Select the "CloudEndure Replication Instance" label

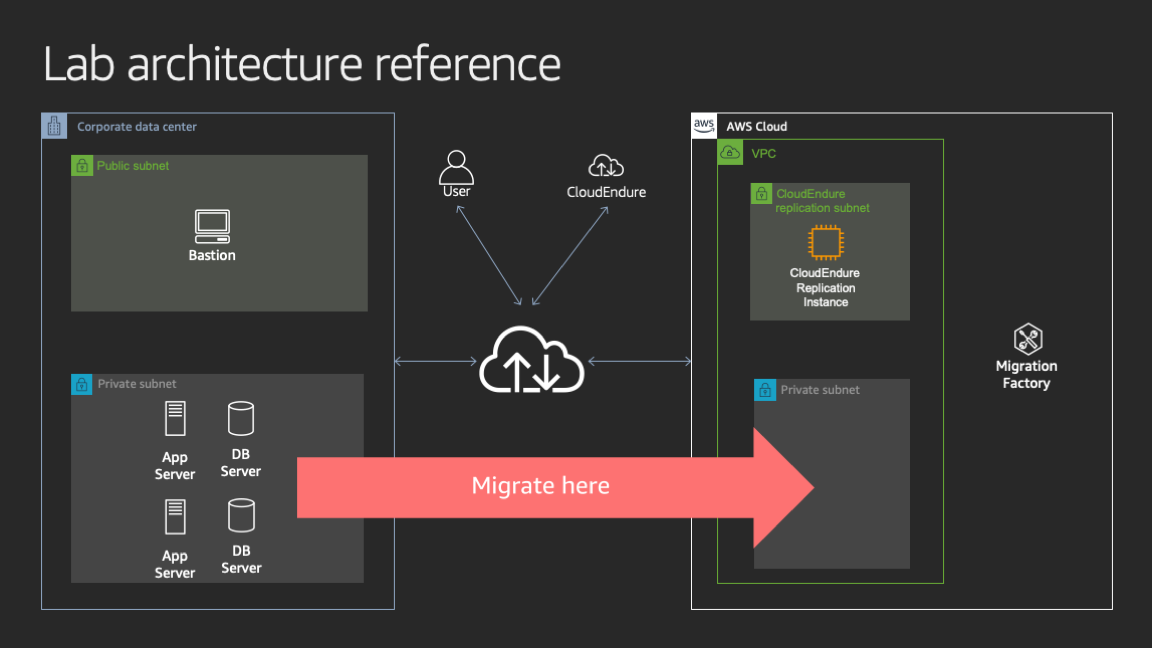click(825, 287)
